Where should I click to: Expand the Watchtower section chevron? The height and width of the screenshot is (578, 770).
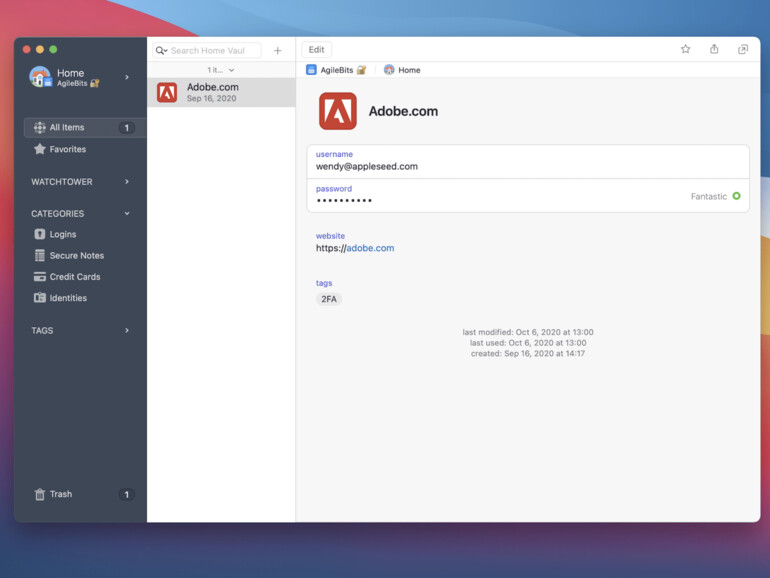[127, 182]
